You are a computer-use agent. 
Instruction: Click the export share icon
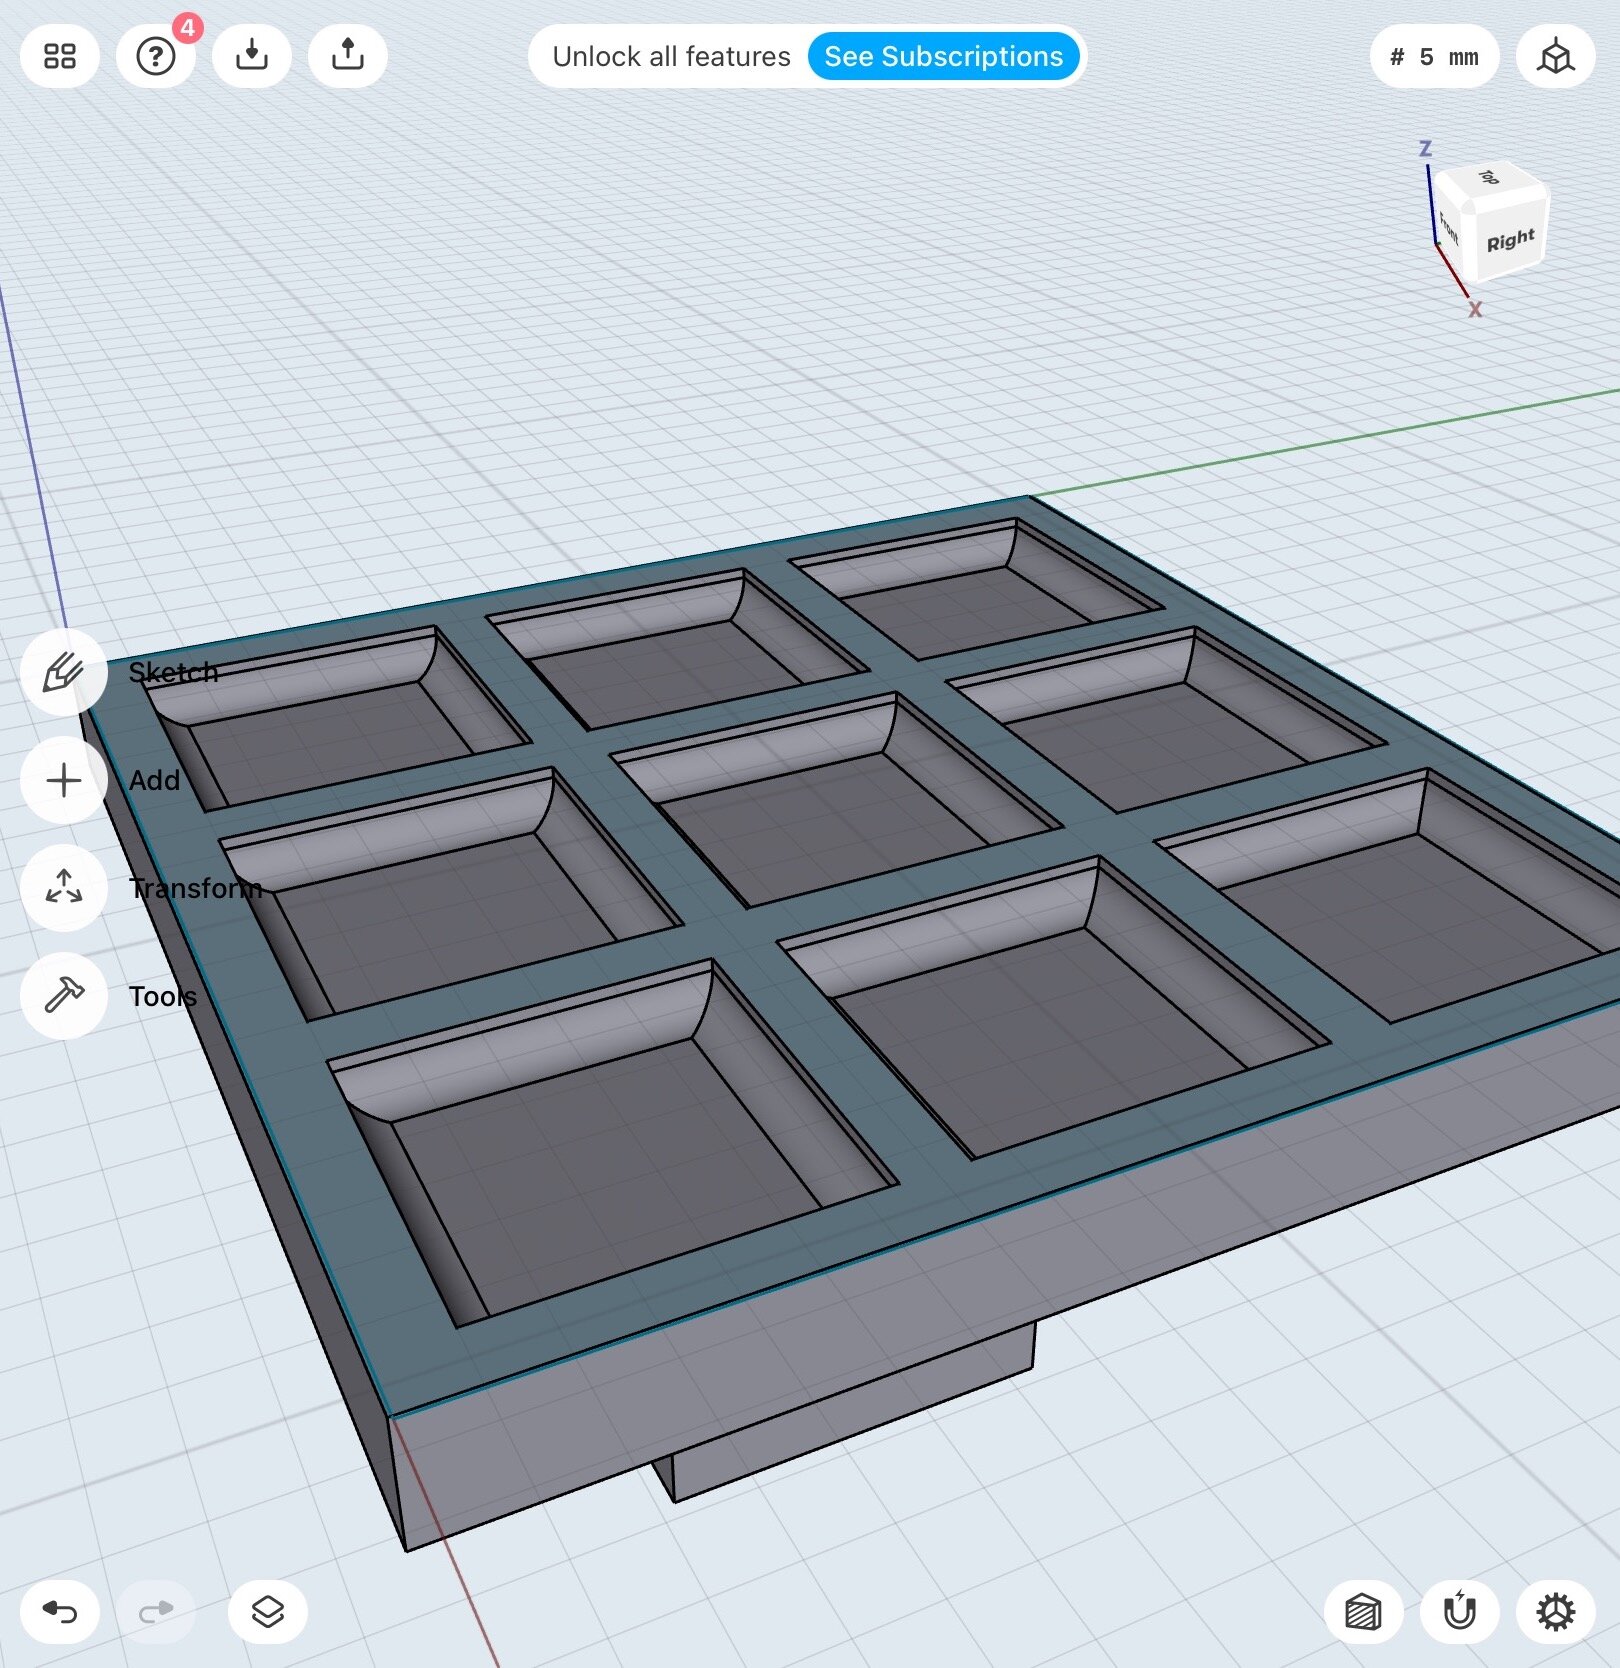pos(348,56)
